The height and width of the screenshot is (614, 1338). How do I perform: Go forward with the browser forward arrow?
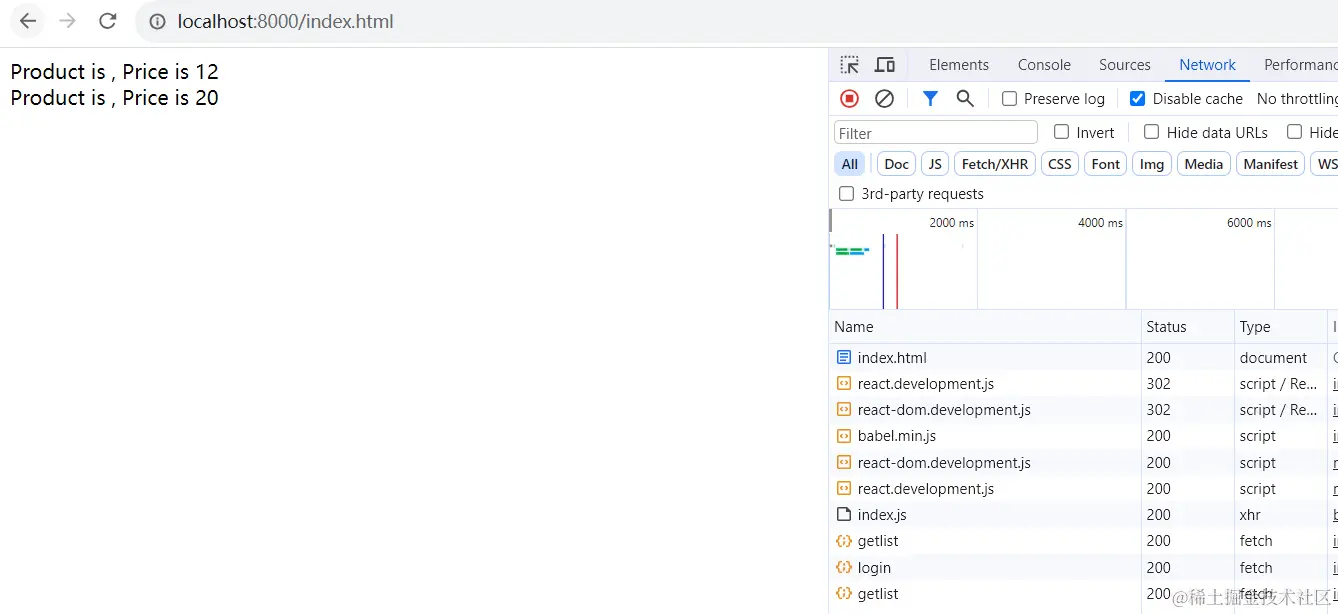(x=67, y=21)
